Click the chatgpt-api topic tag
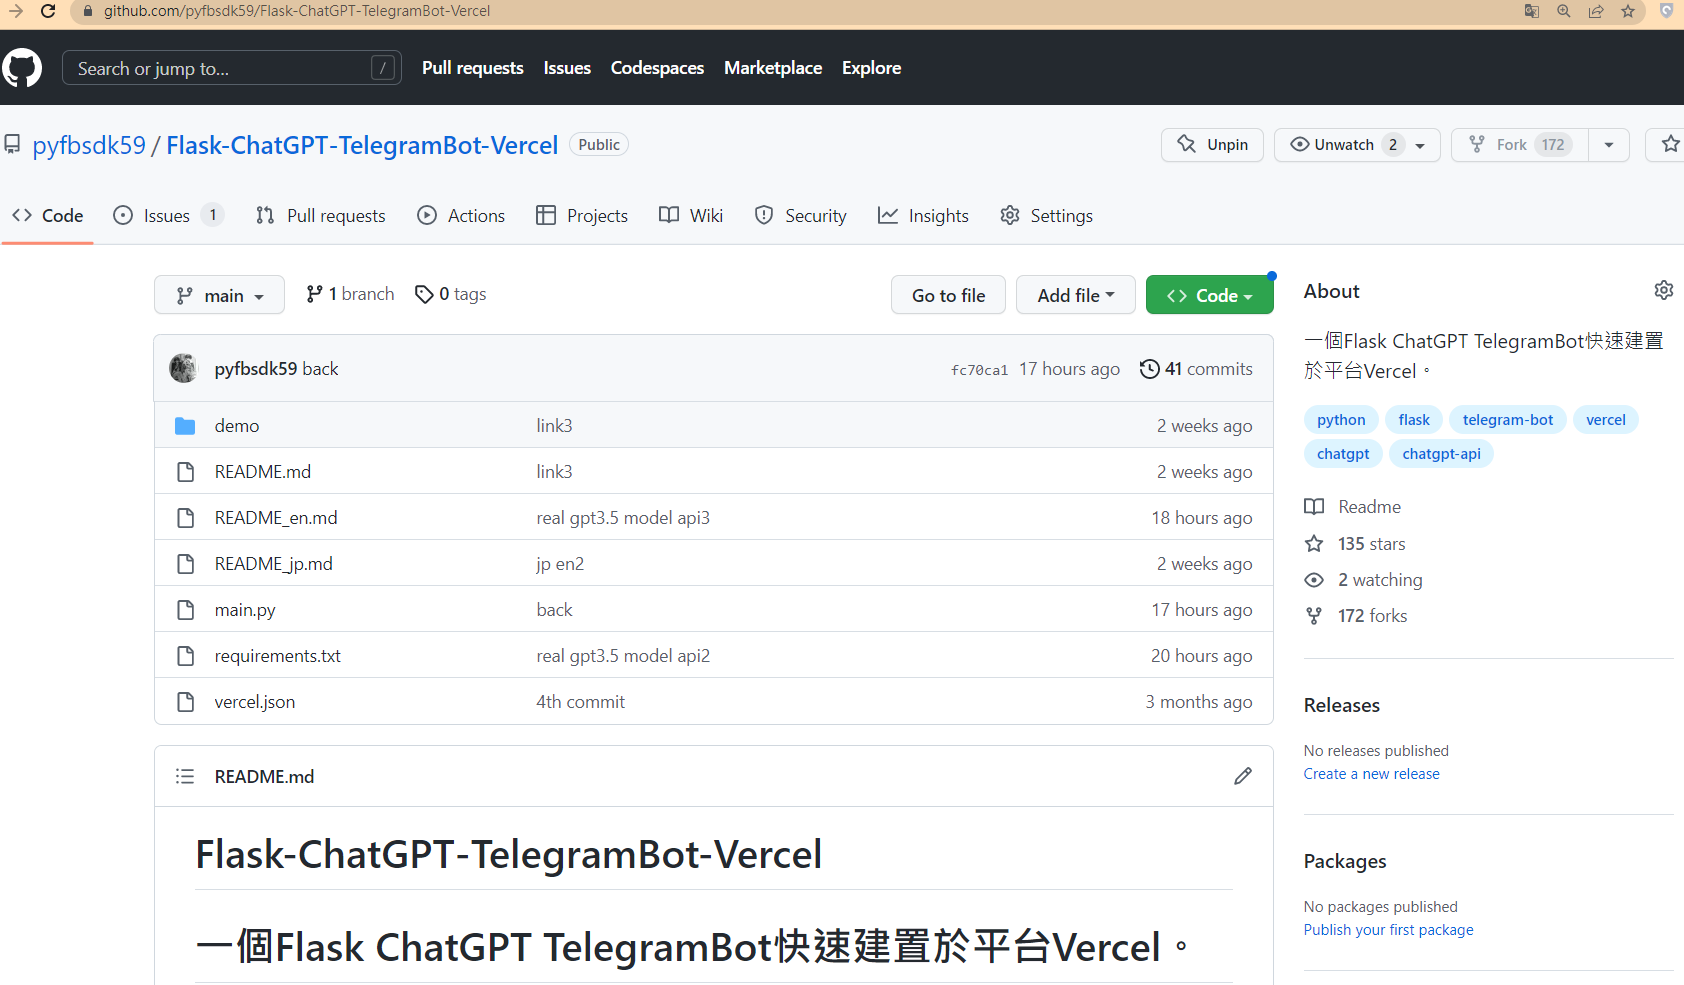This screenshot has width=1684, height=985. 1441,454
